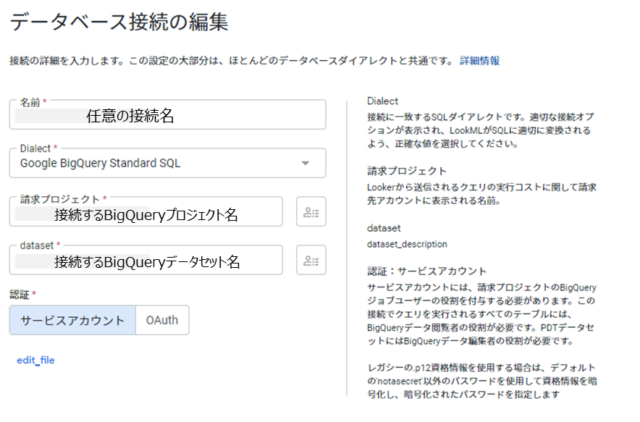Viewport: 640px width, 422px height.
Task: Open the 詳細情報 link
Action: pyautogui.click(x=480, y=61)
